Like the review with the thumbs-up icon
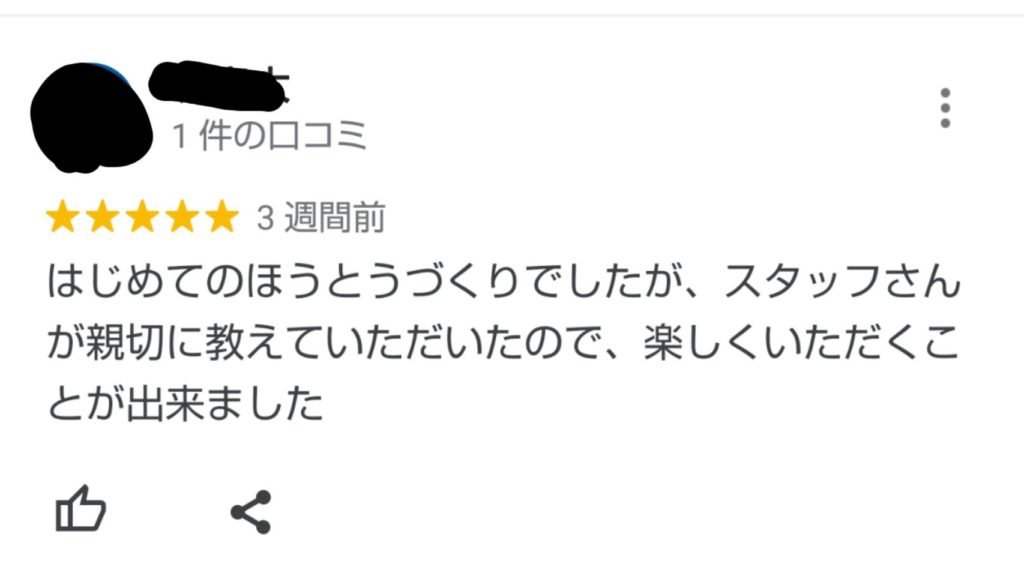This screenshot has width=1024, height=576. pyautogui.click(x=80, y=509)
